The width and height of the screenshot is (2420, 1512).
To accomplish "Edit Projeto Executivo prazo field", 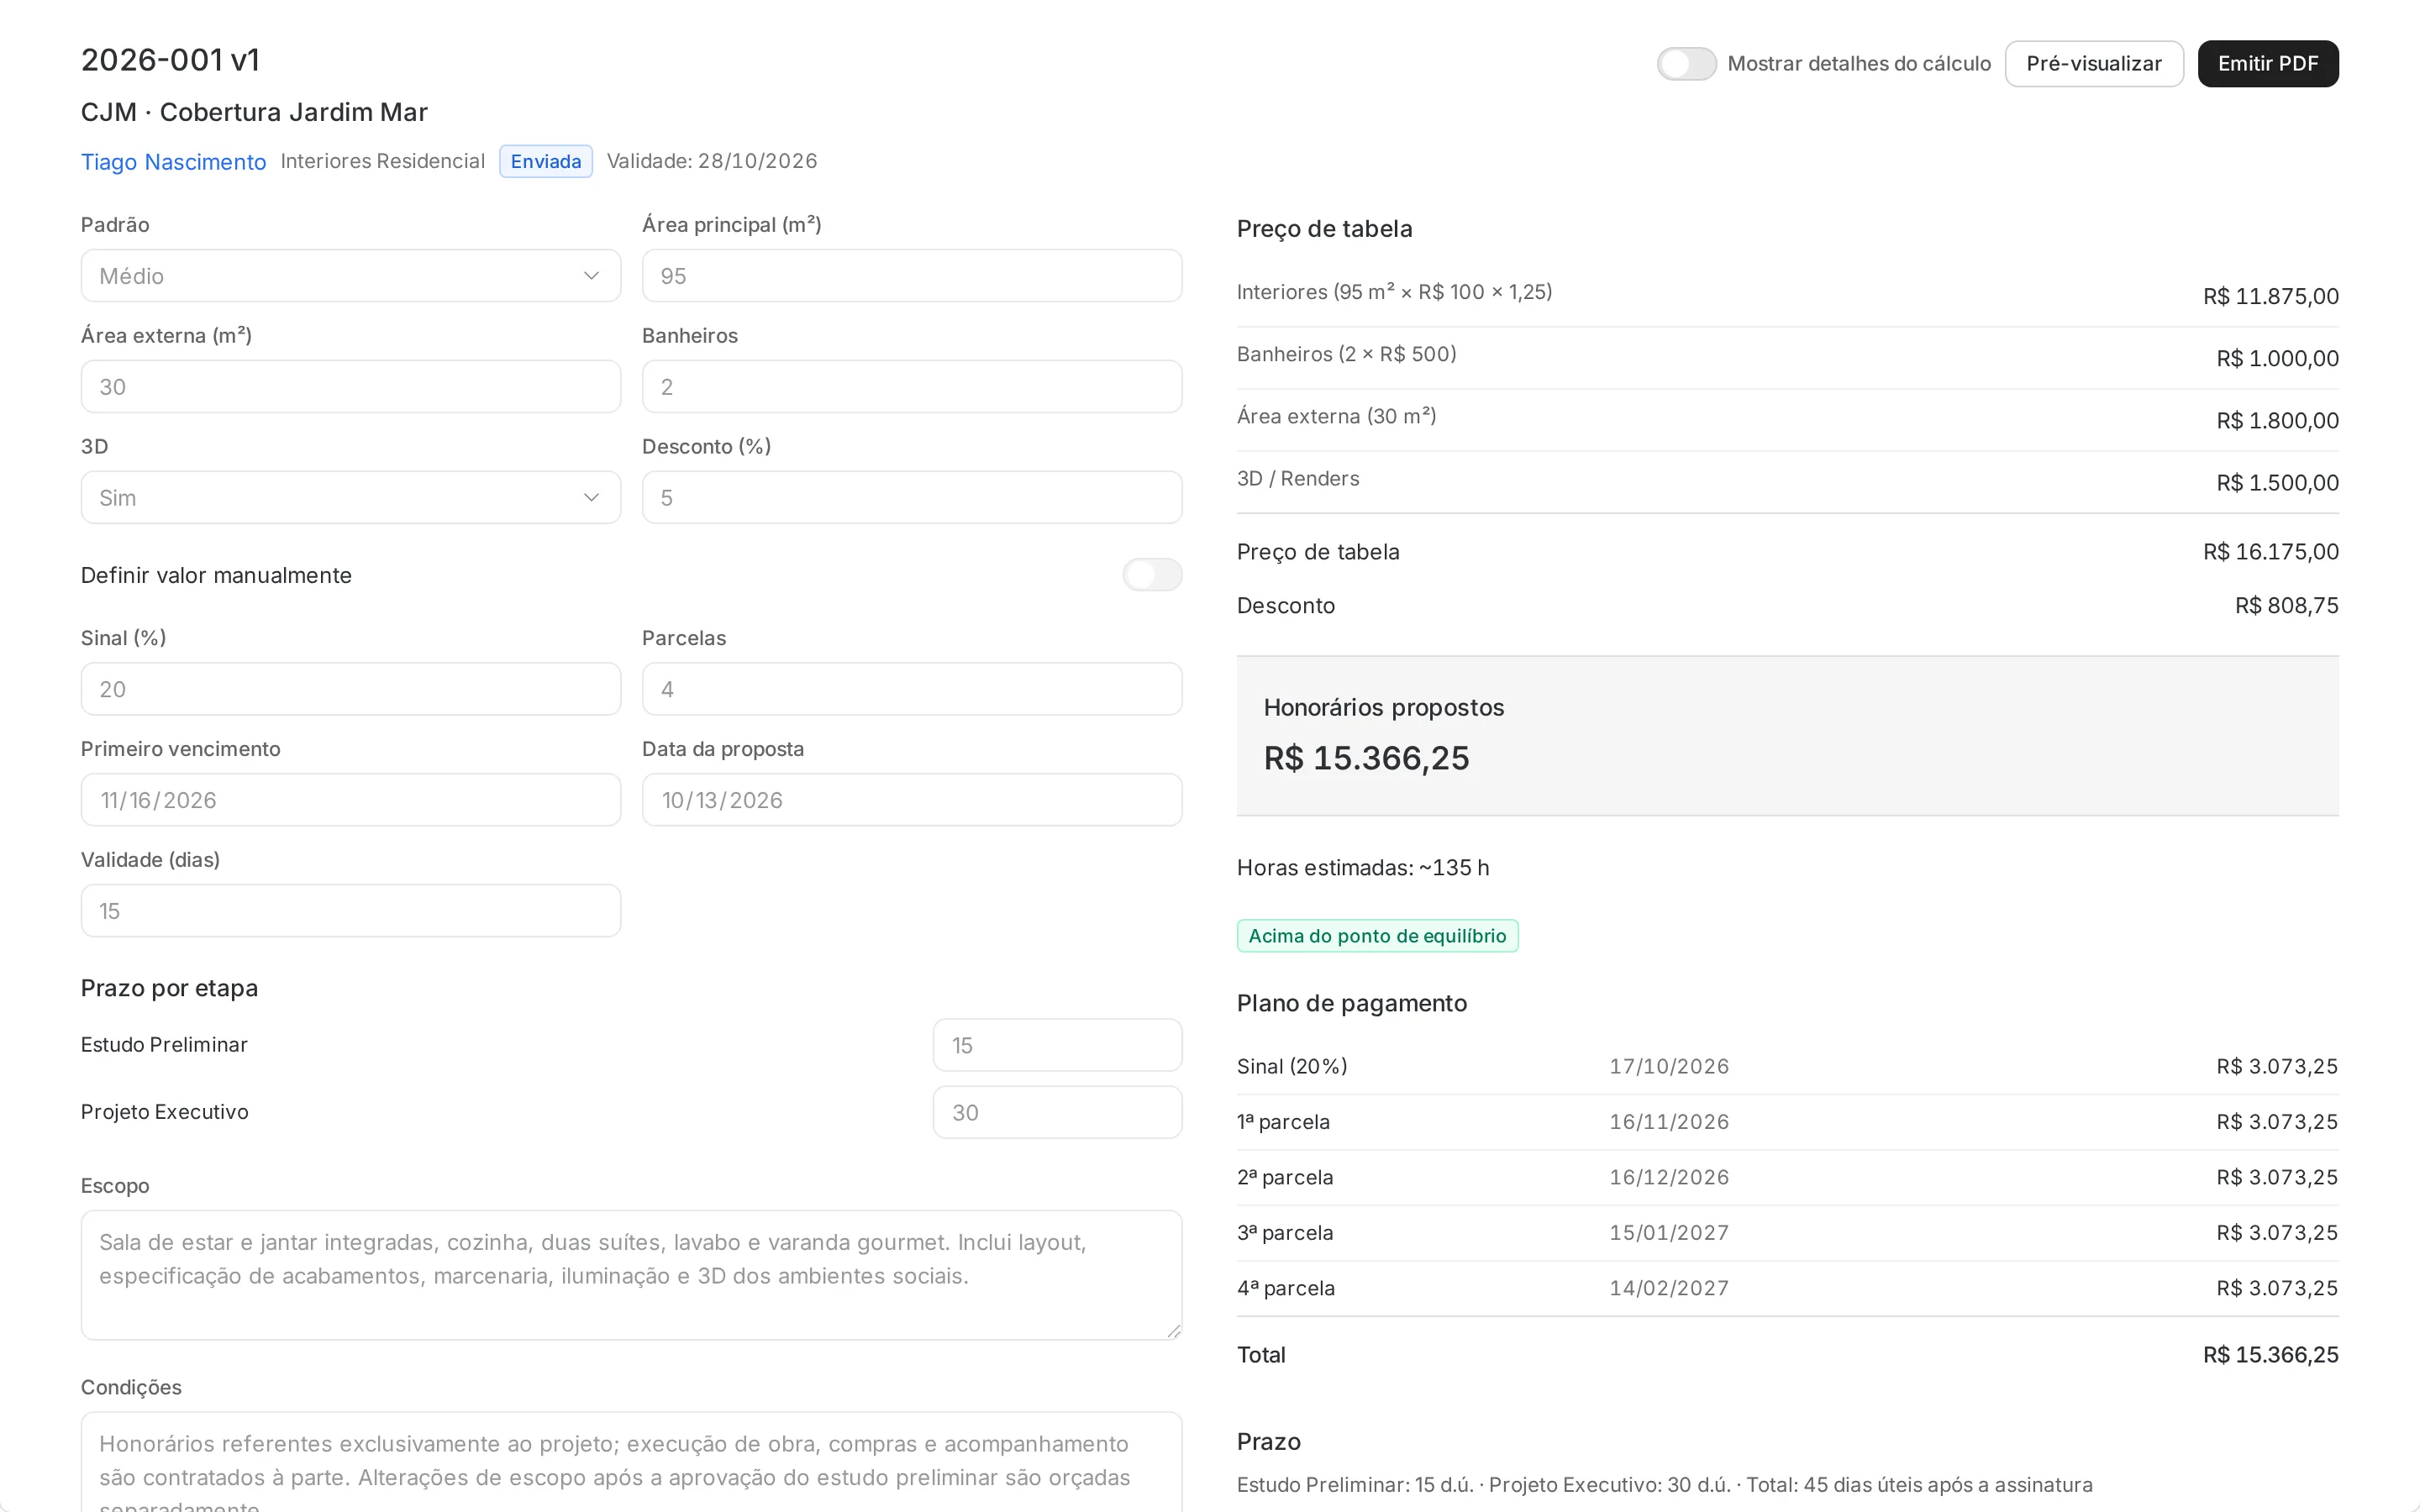I will pyautogui.click(x=1057, y=1112).
